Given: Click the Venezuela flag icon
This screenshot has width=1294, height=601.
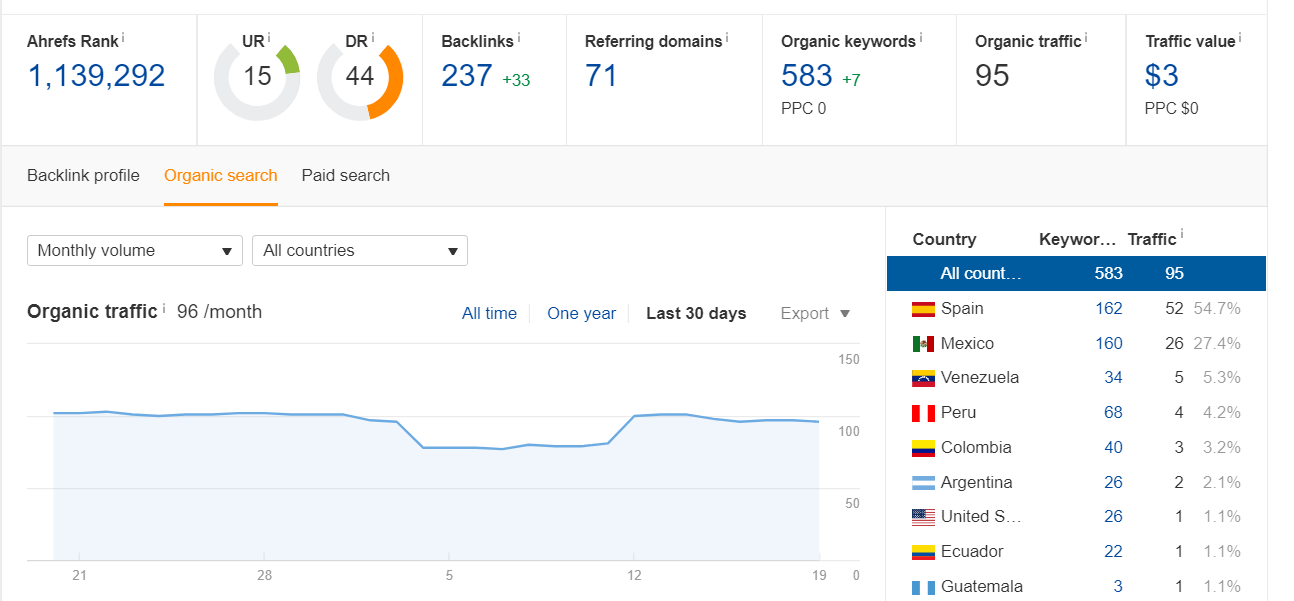Looking at the screenshot, I should pos(923,378).
